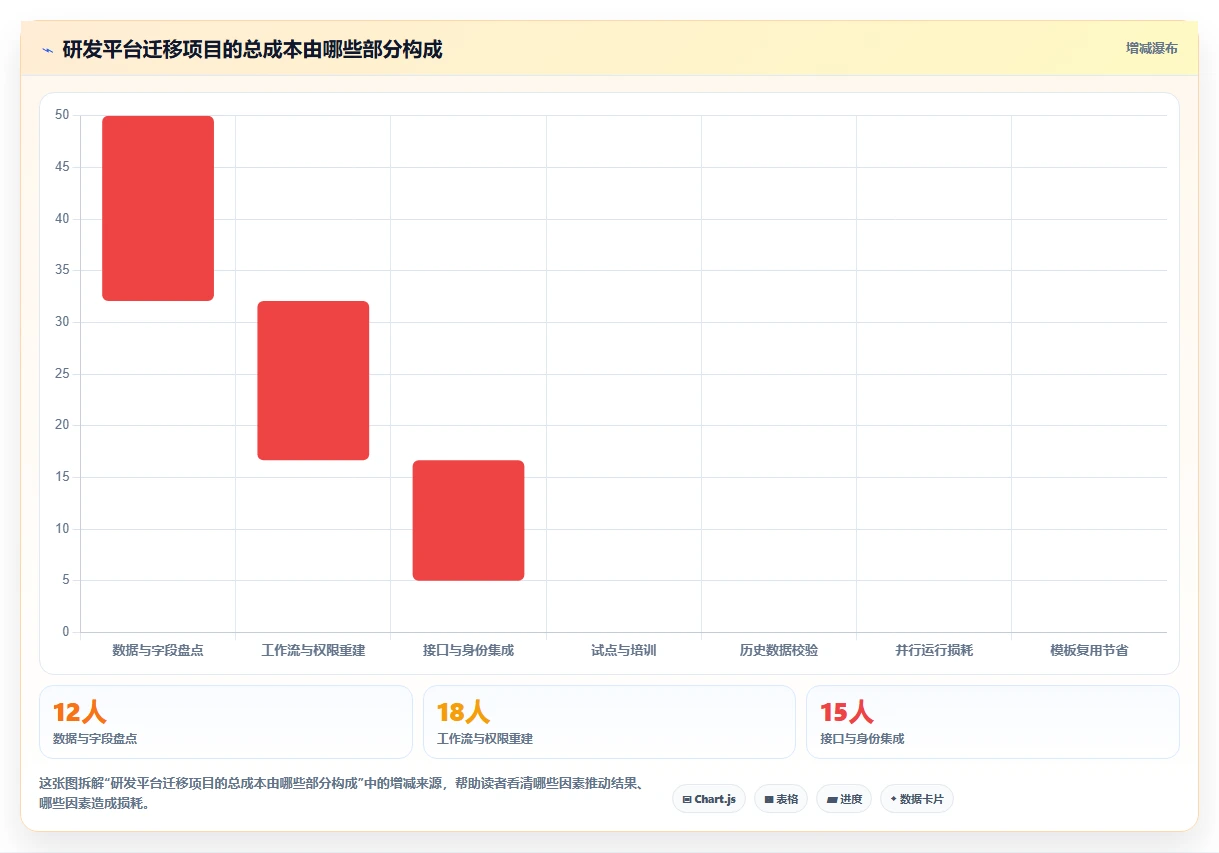This screenshot has height=853, width=1219.
Task: Click y-axis value 20
Action: [62, 425]
